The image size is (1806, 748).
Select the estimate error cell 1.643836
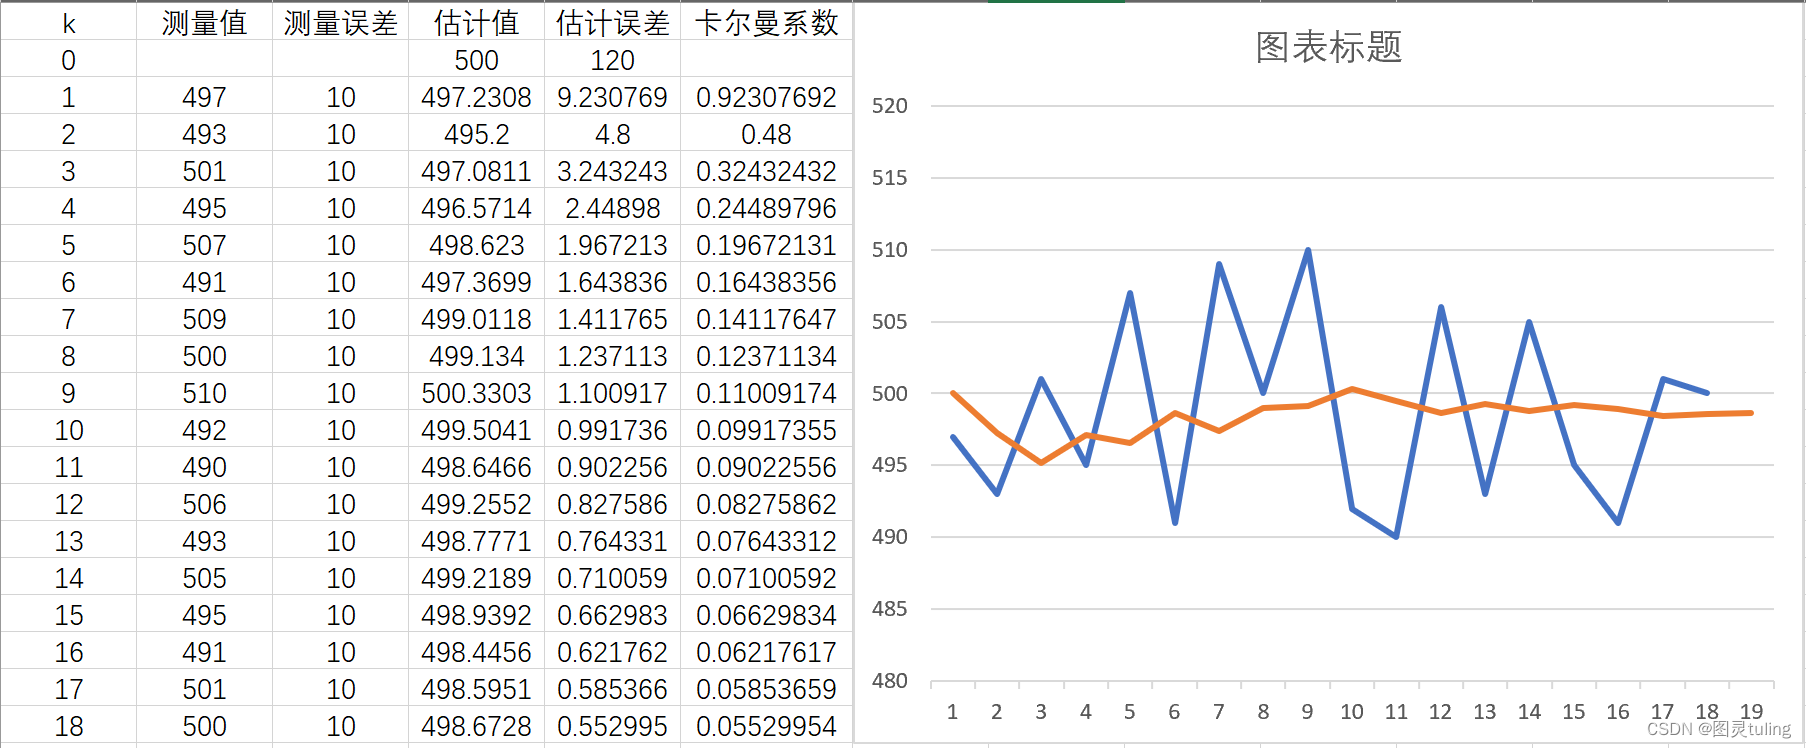click(x=612, y=282)
